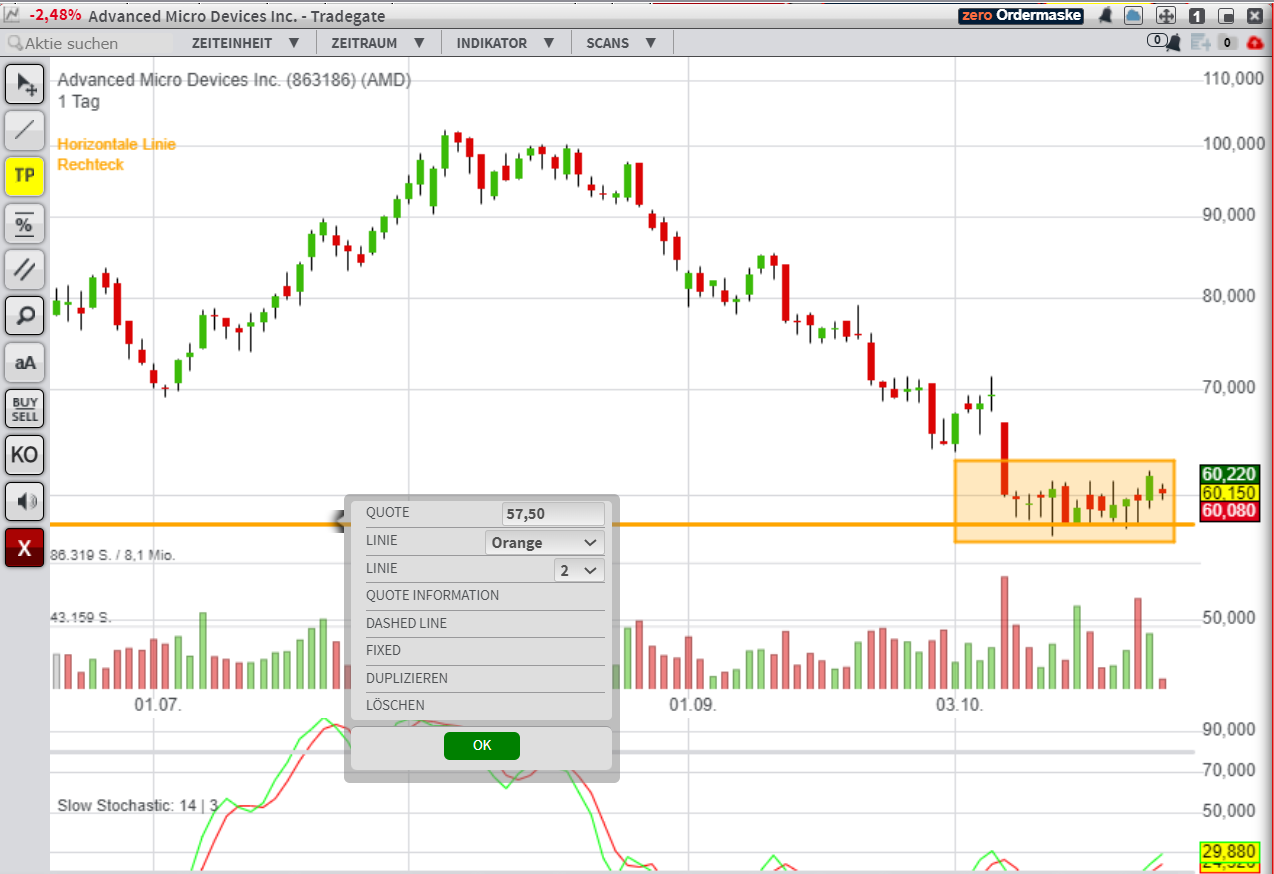Click the number 1 layout icon
This screenshot has width=1274, height=874.
[x=1196, y=15]
